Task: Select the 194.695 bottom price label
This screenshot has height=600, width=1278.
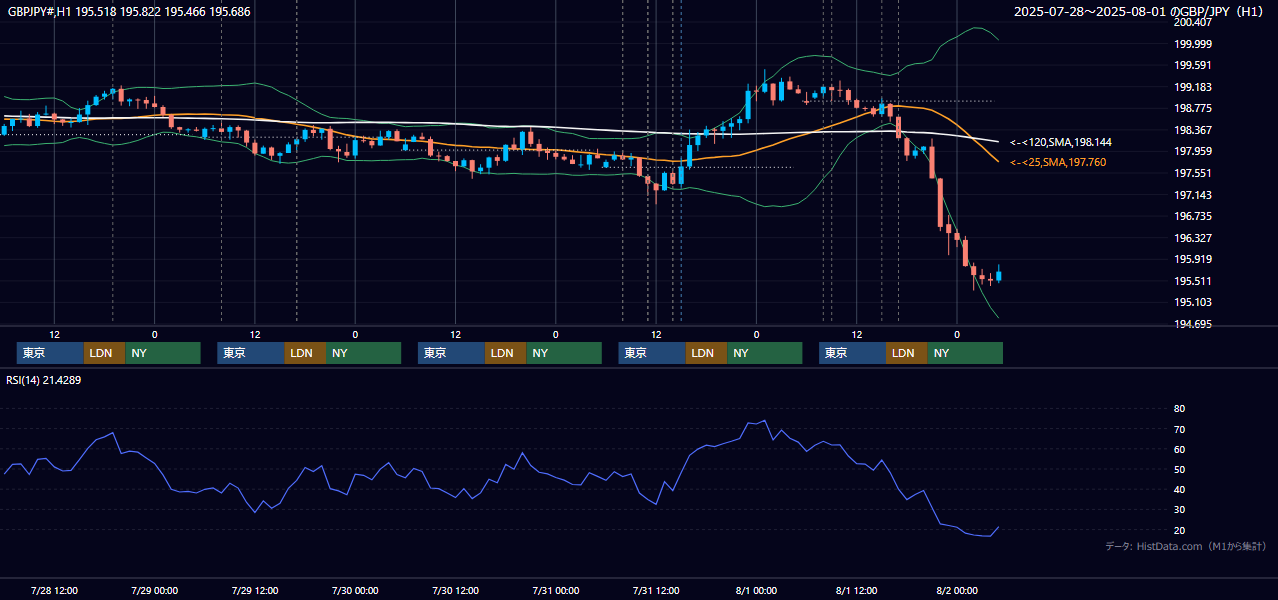Action: coord(1193,324)
